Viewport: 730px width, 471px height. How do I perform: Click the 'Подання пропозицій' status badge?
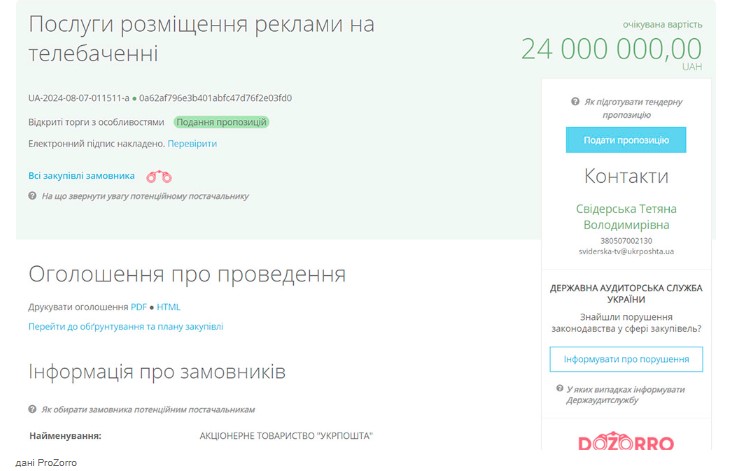pyautogui.click(x=221, y=122)
